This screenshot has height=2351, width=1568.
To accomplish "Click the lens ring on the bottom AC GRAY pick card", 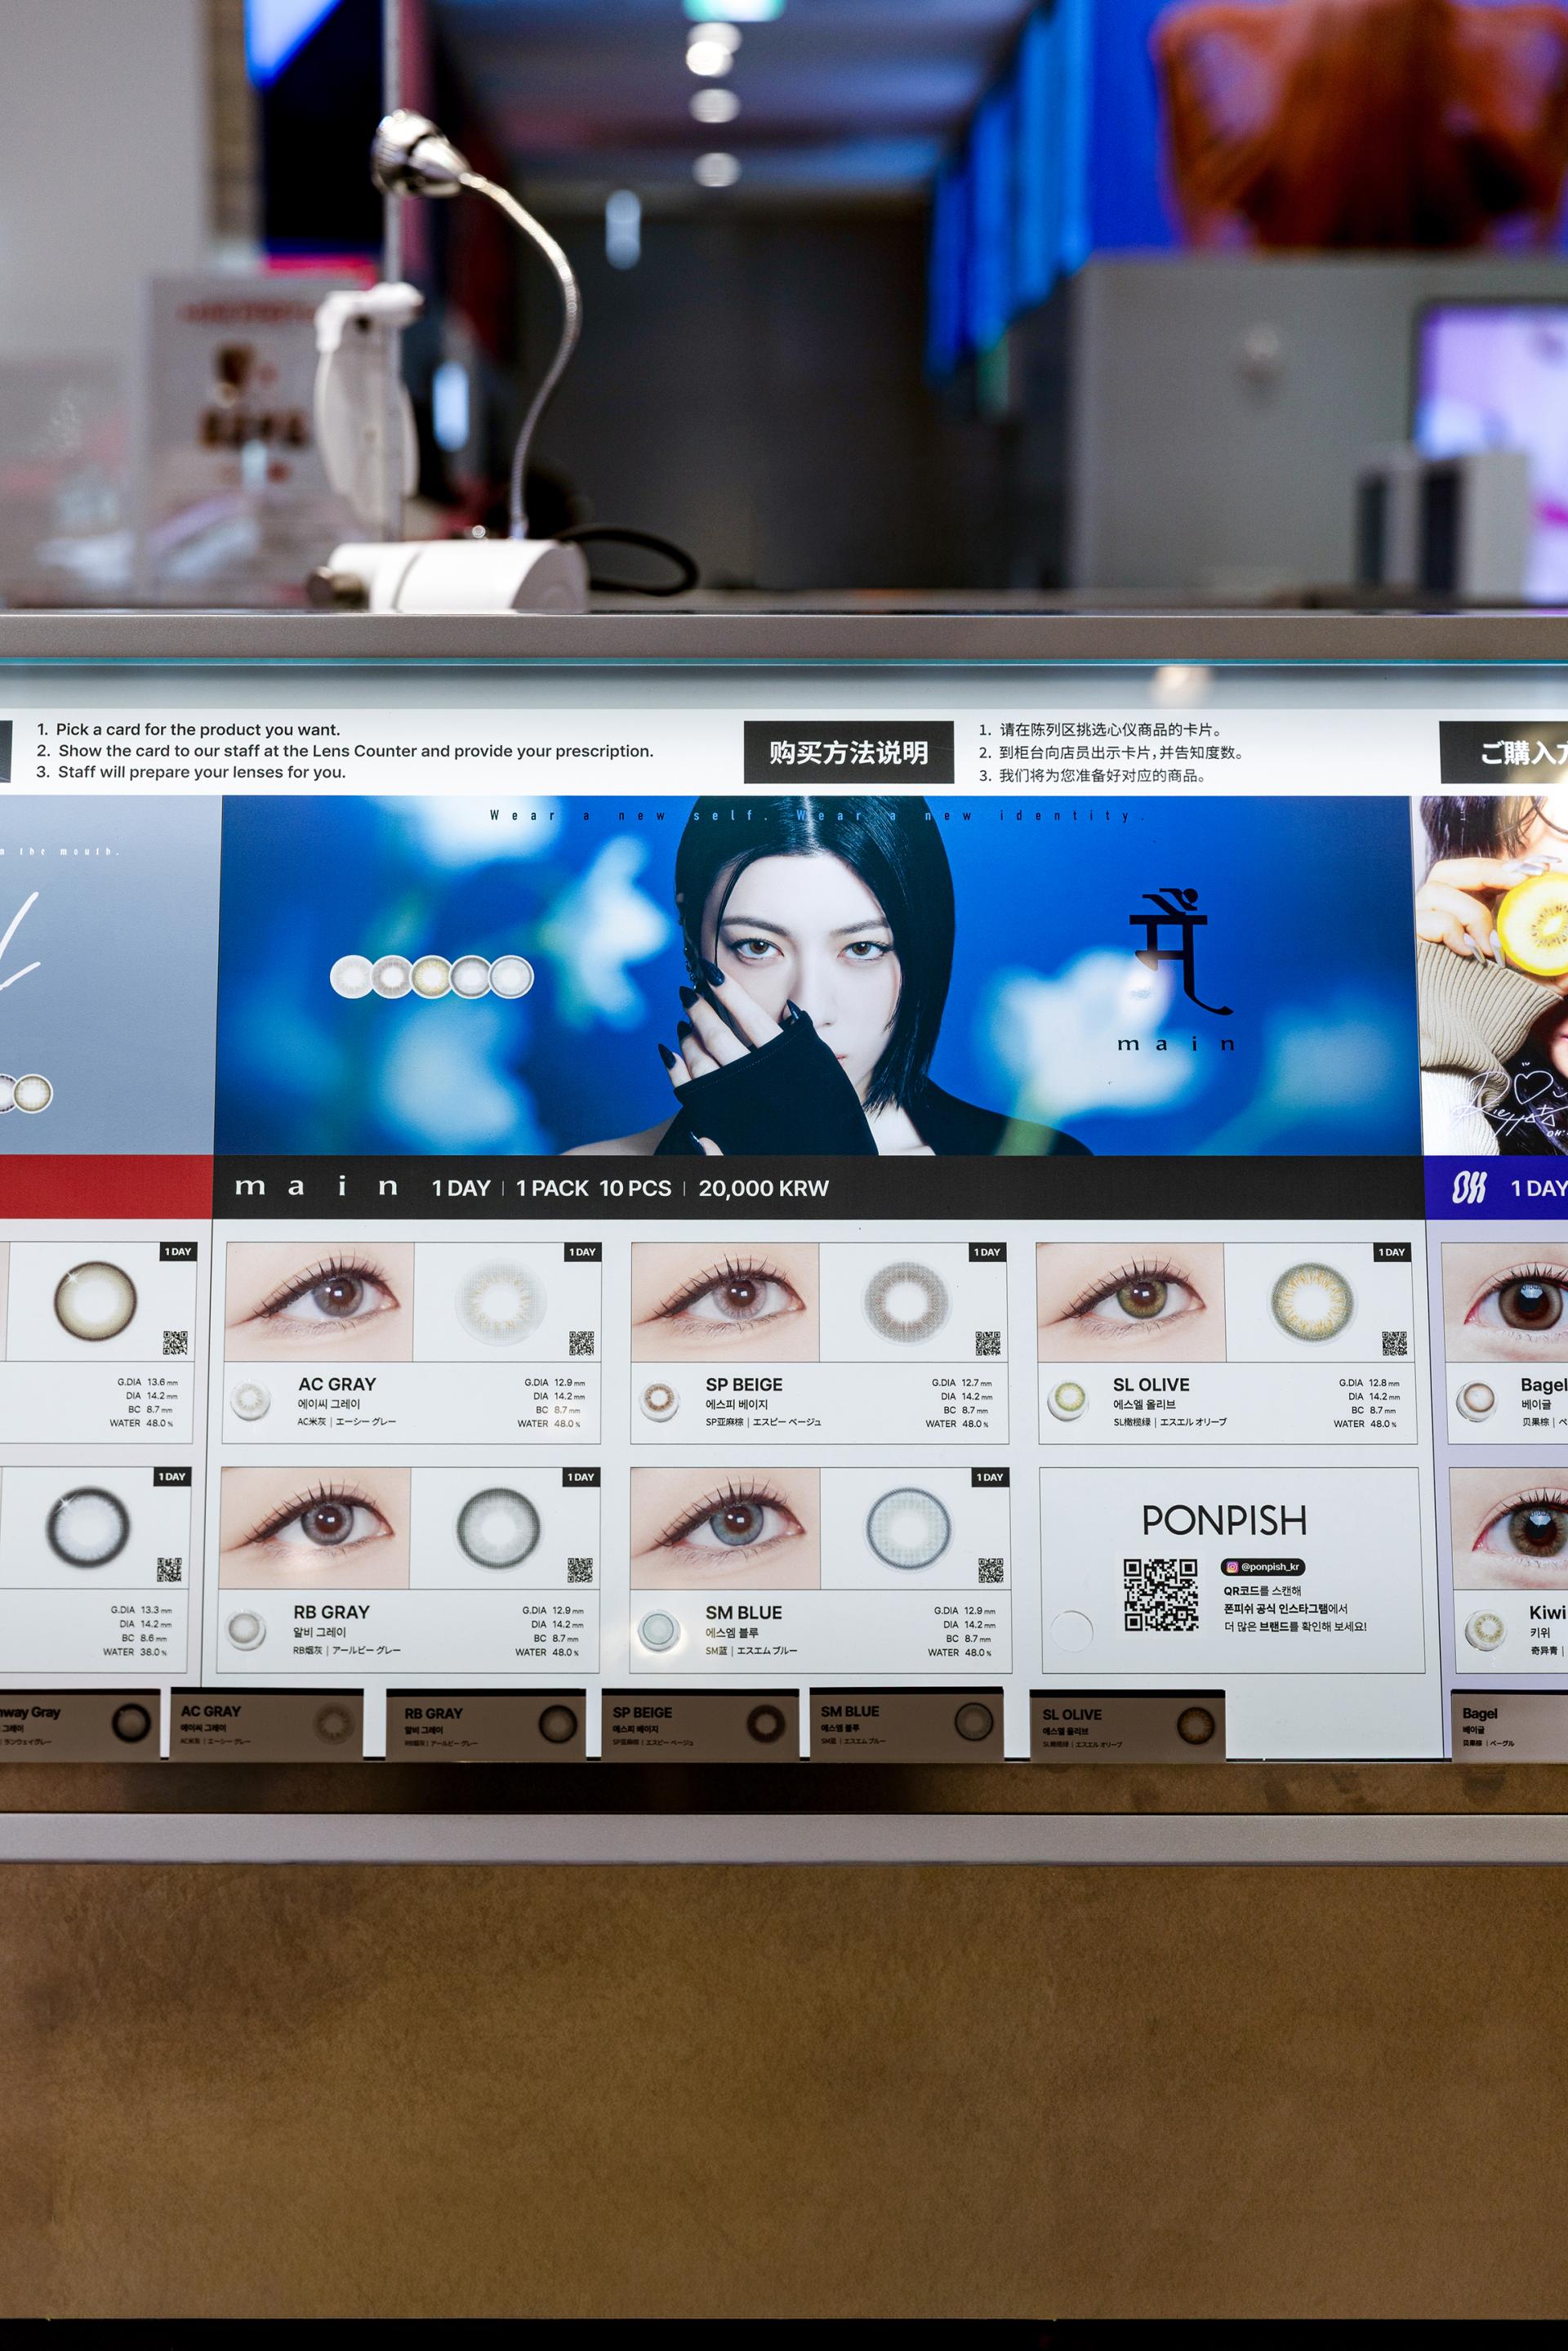I will click(333, 1723).
